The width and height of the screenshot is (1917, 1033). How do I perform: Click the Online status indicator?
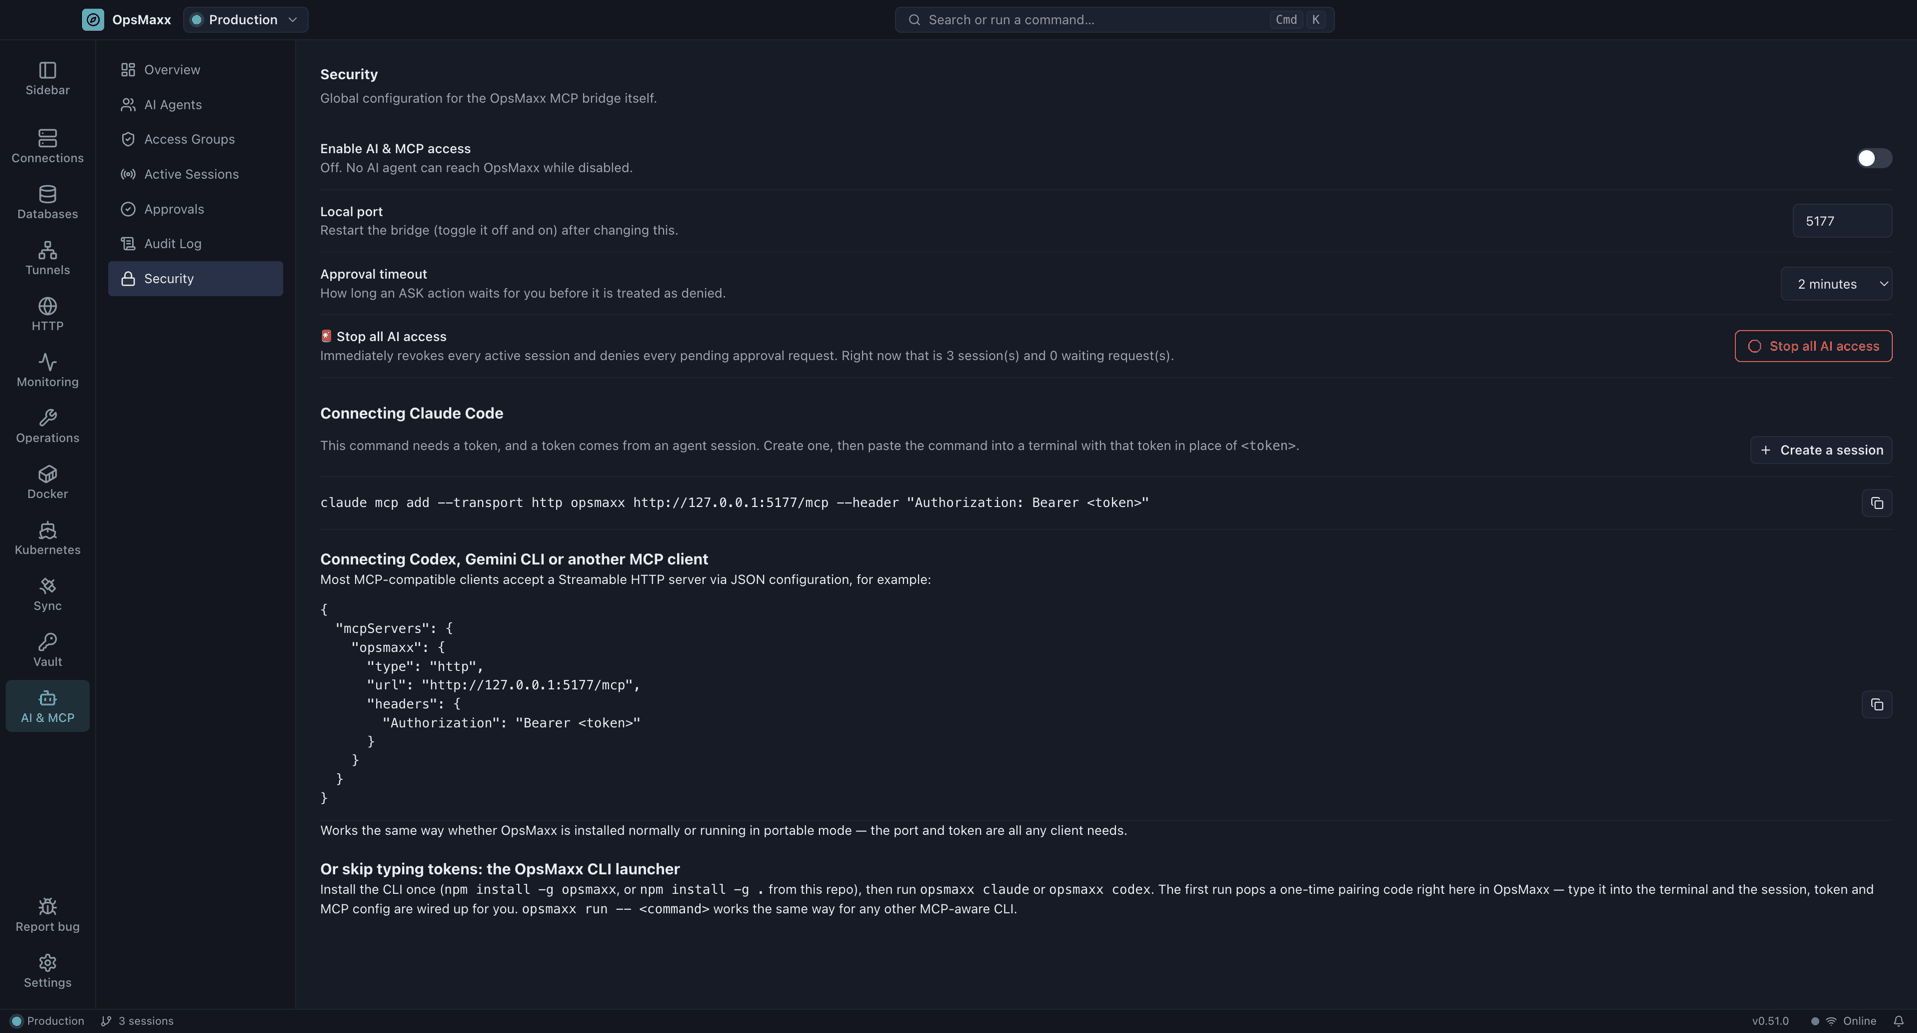pos(1844,1021)
